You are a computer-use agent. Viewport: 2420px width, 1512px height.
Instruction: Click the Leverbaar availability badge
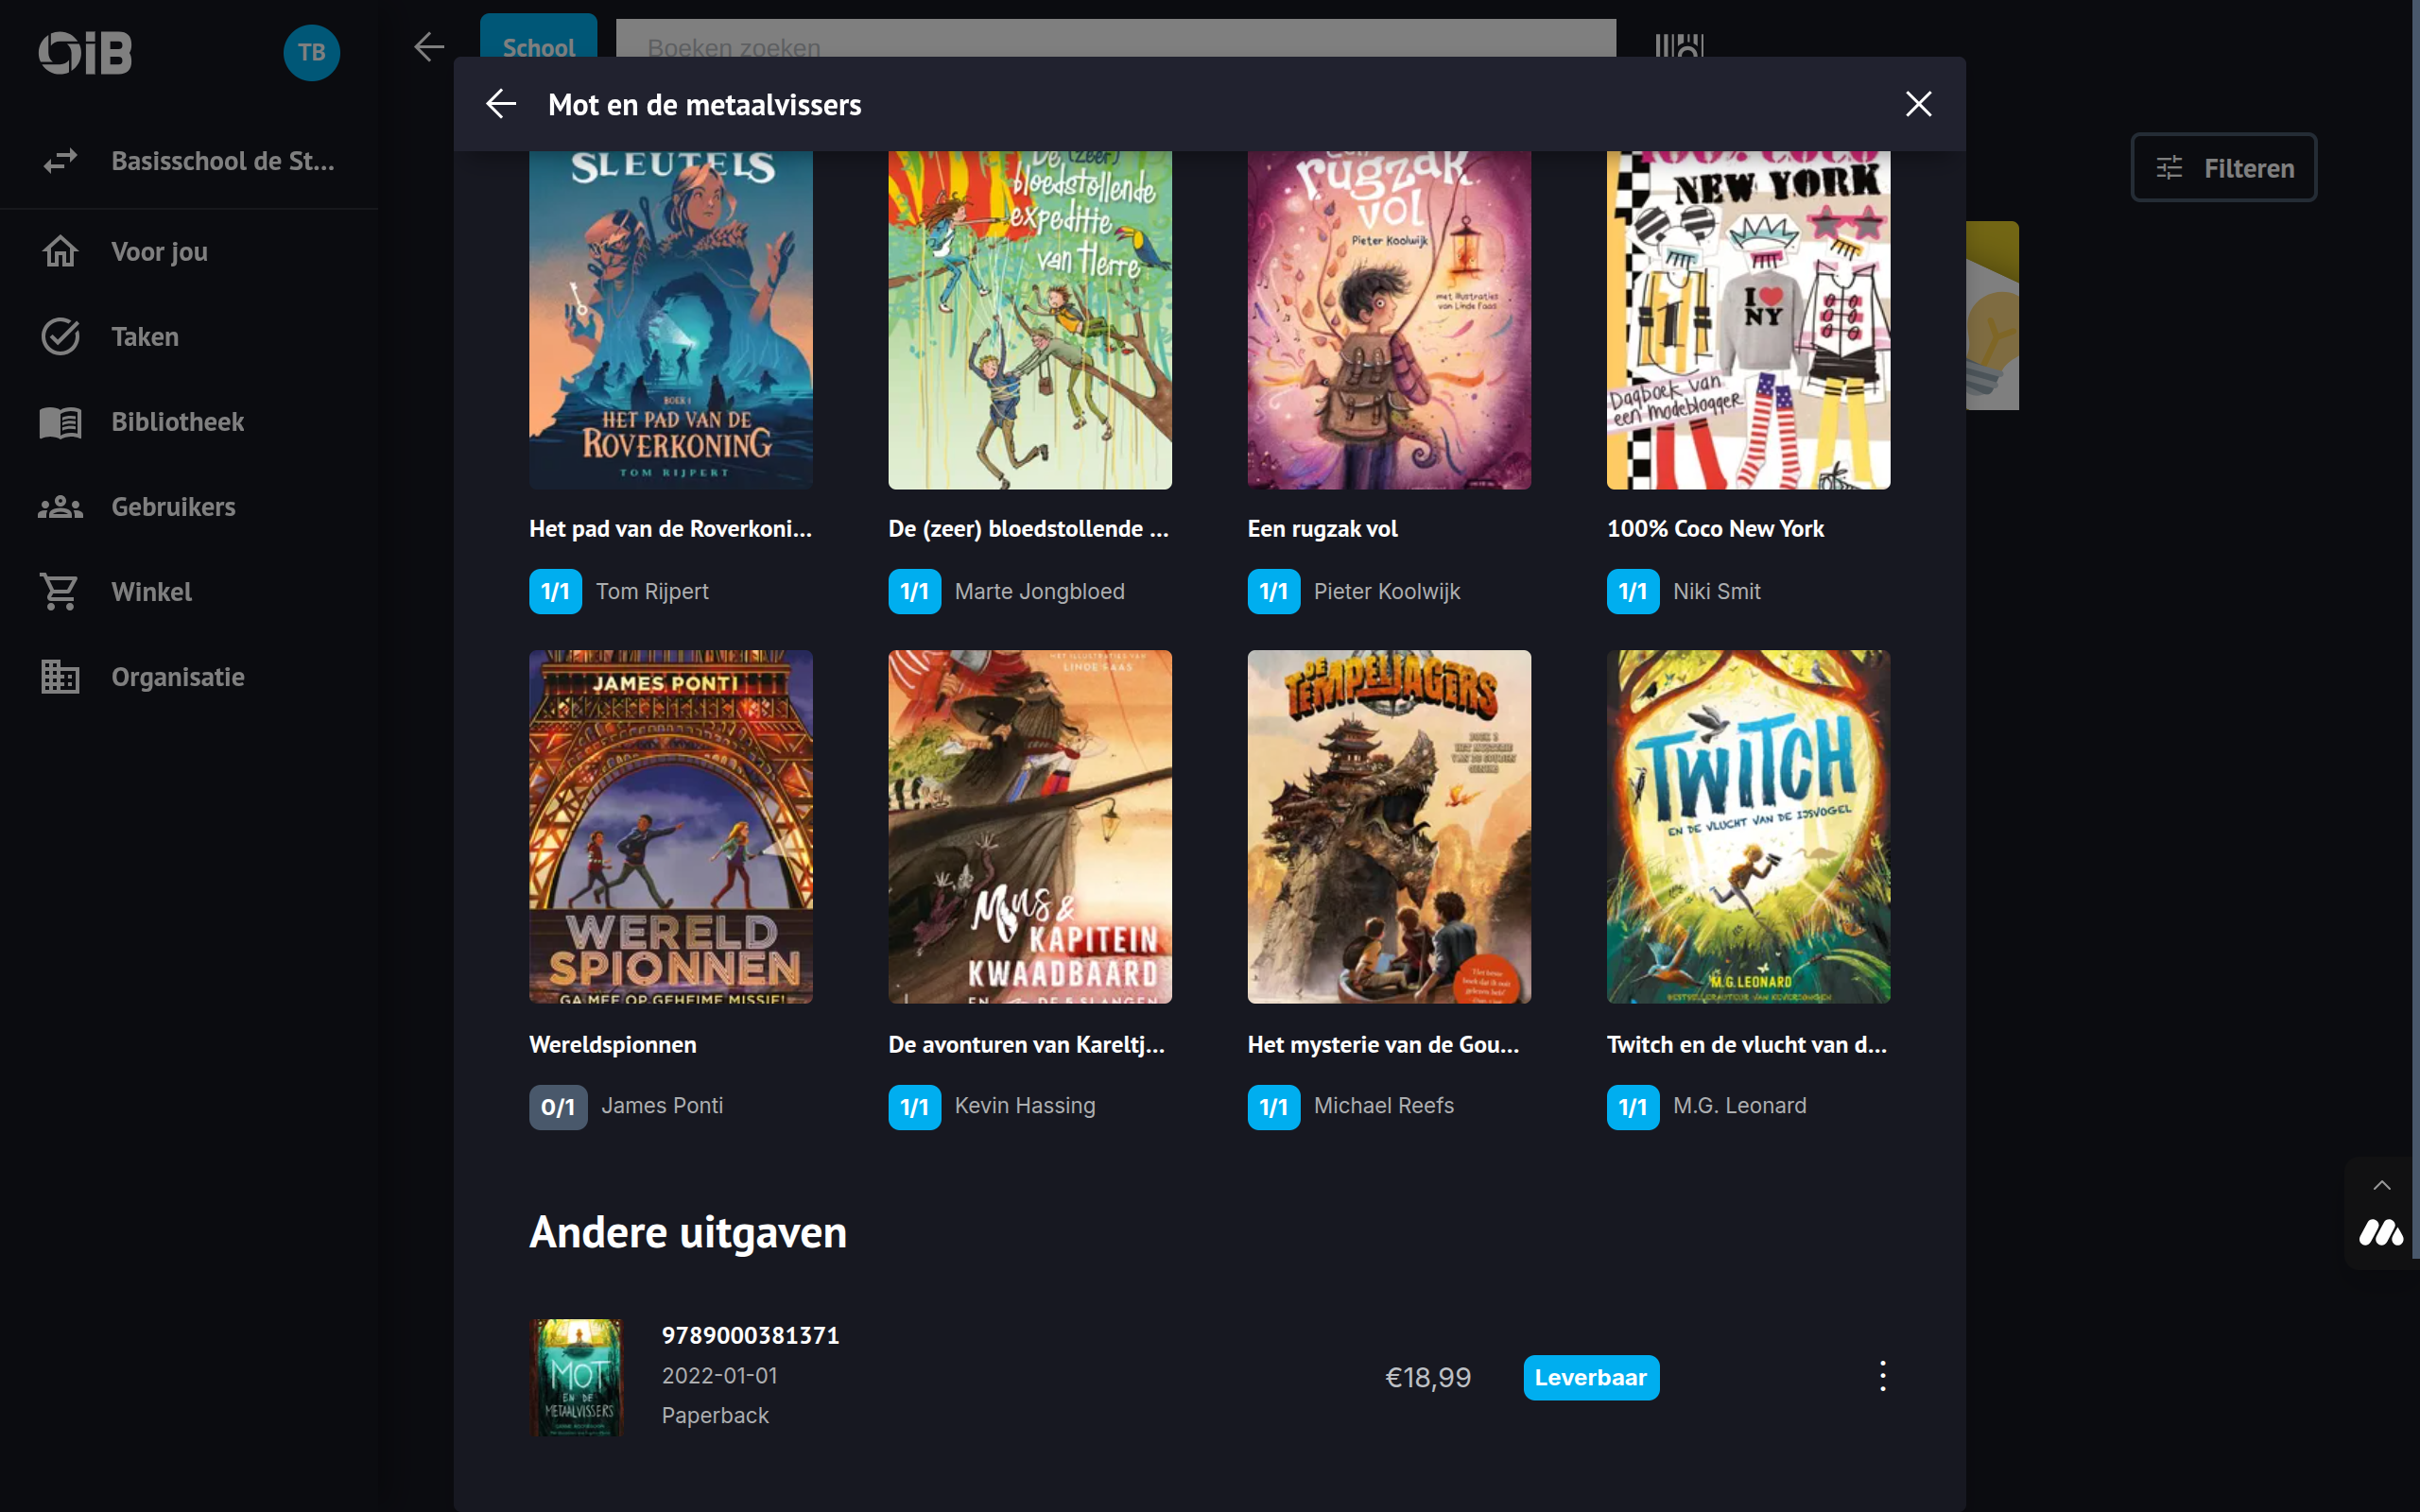pyautogui.click(x=1590, y=1377)
